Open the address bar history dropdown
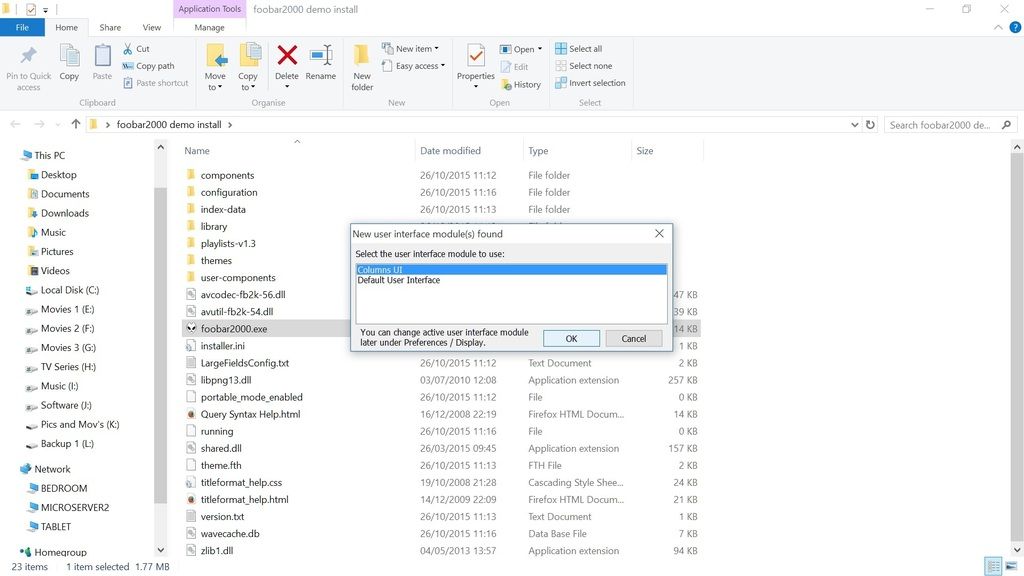Image resolution: width=1024 pixels, height=576 pixels. tap(854, 125)
